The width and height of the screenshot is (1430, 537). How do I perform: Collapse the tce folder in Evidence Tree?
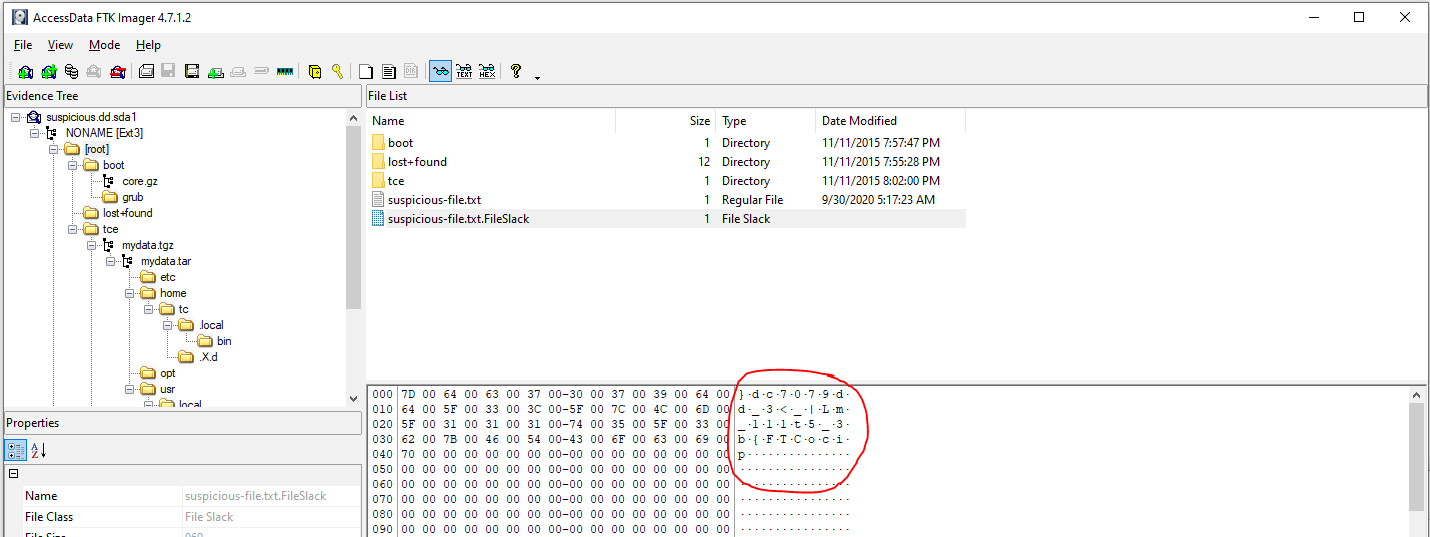(73, 229)
